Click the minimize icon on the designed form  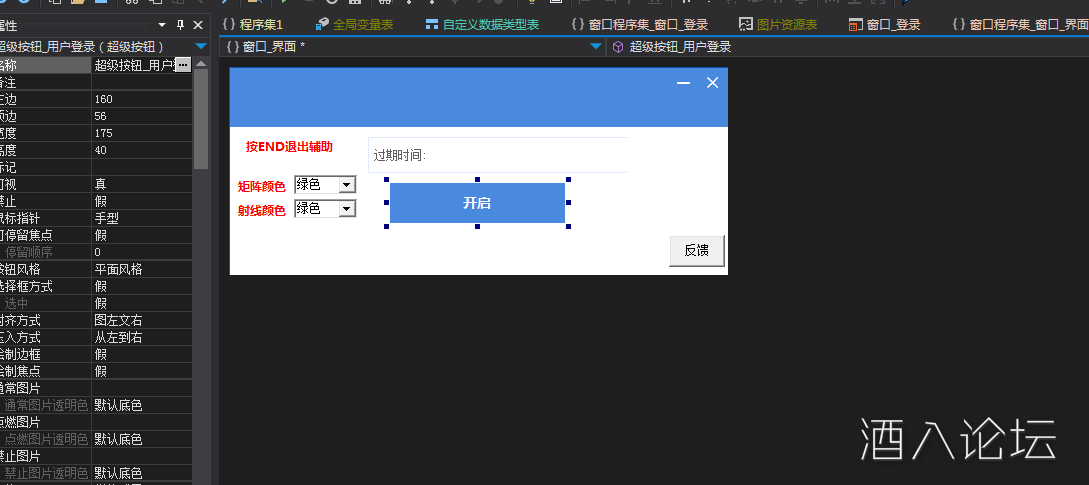click(683, 83)
